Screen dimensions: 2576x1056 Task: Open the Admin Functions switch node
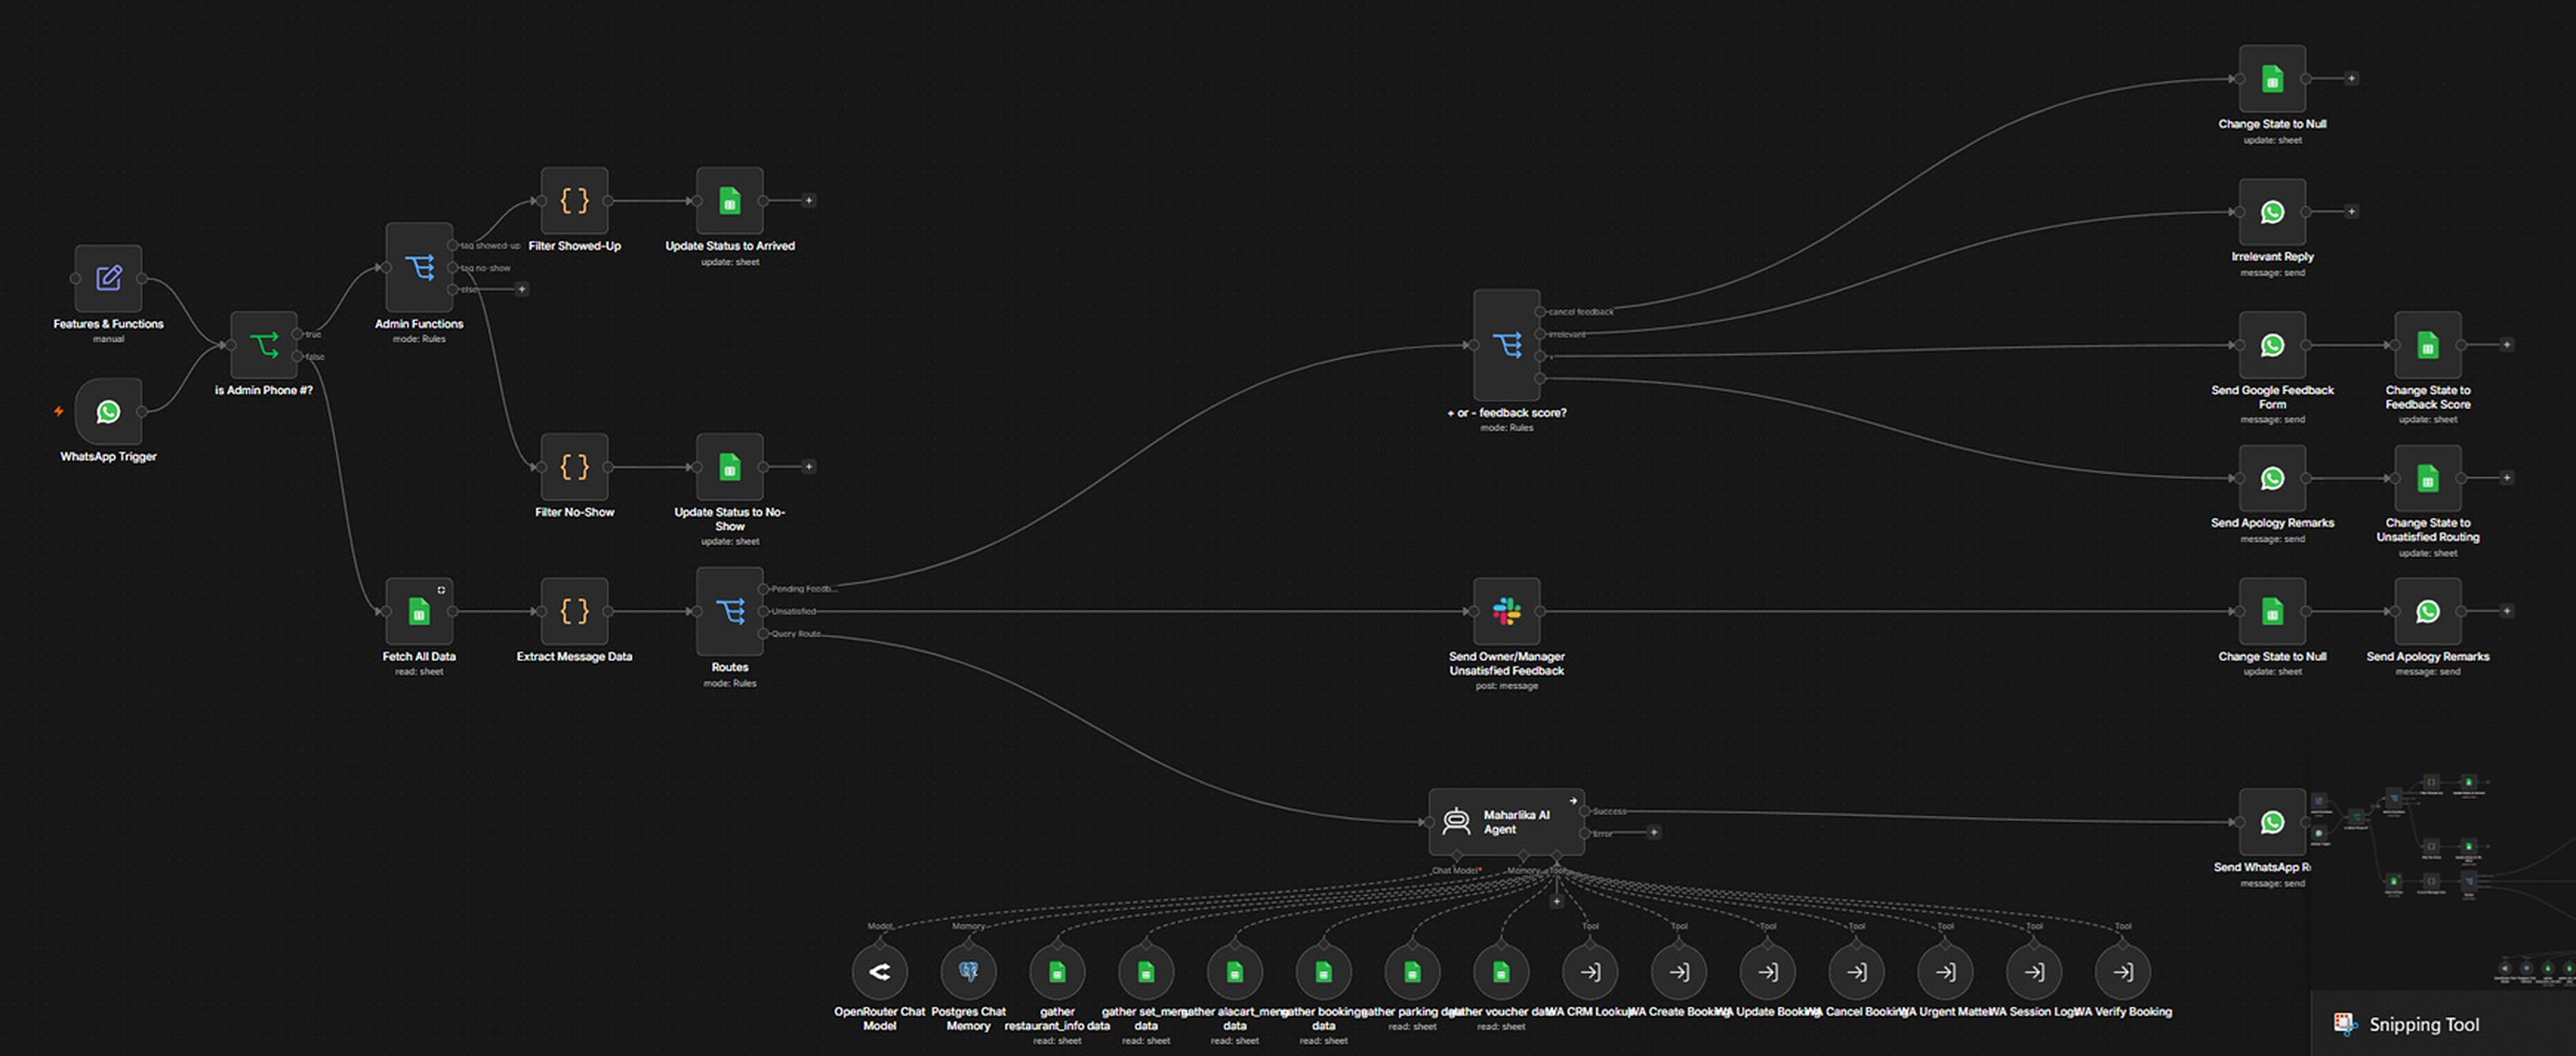419,267
